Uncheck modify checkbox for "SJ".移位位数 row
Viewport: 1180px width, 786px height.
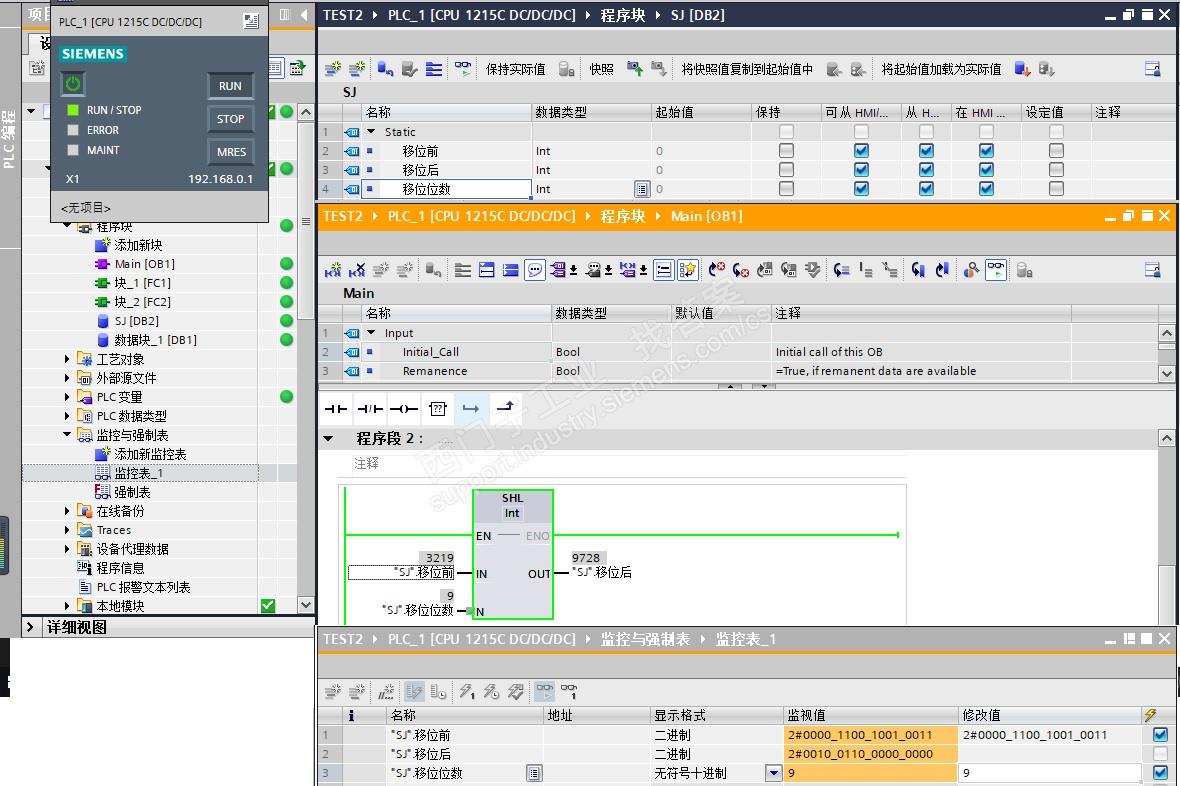point(1160,772)
